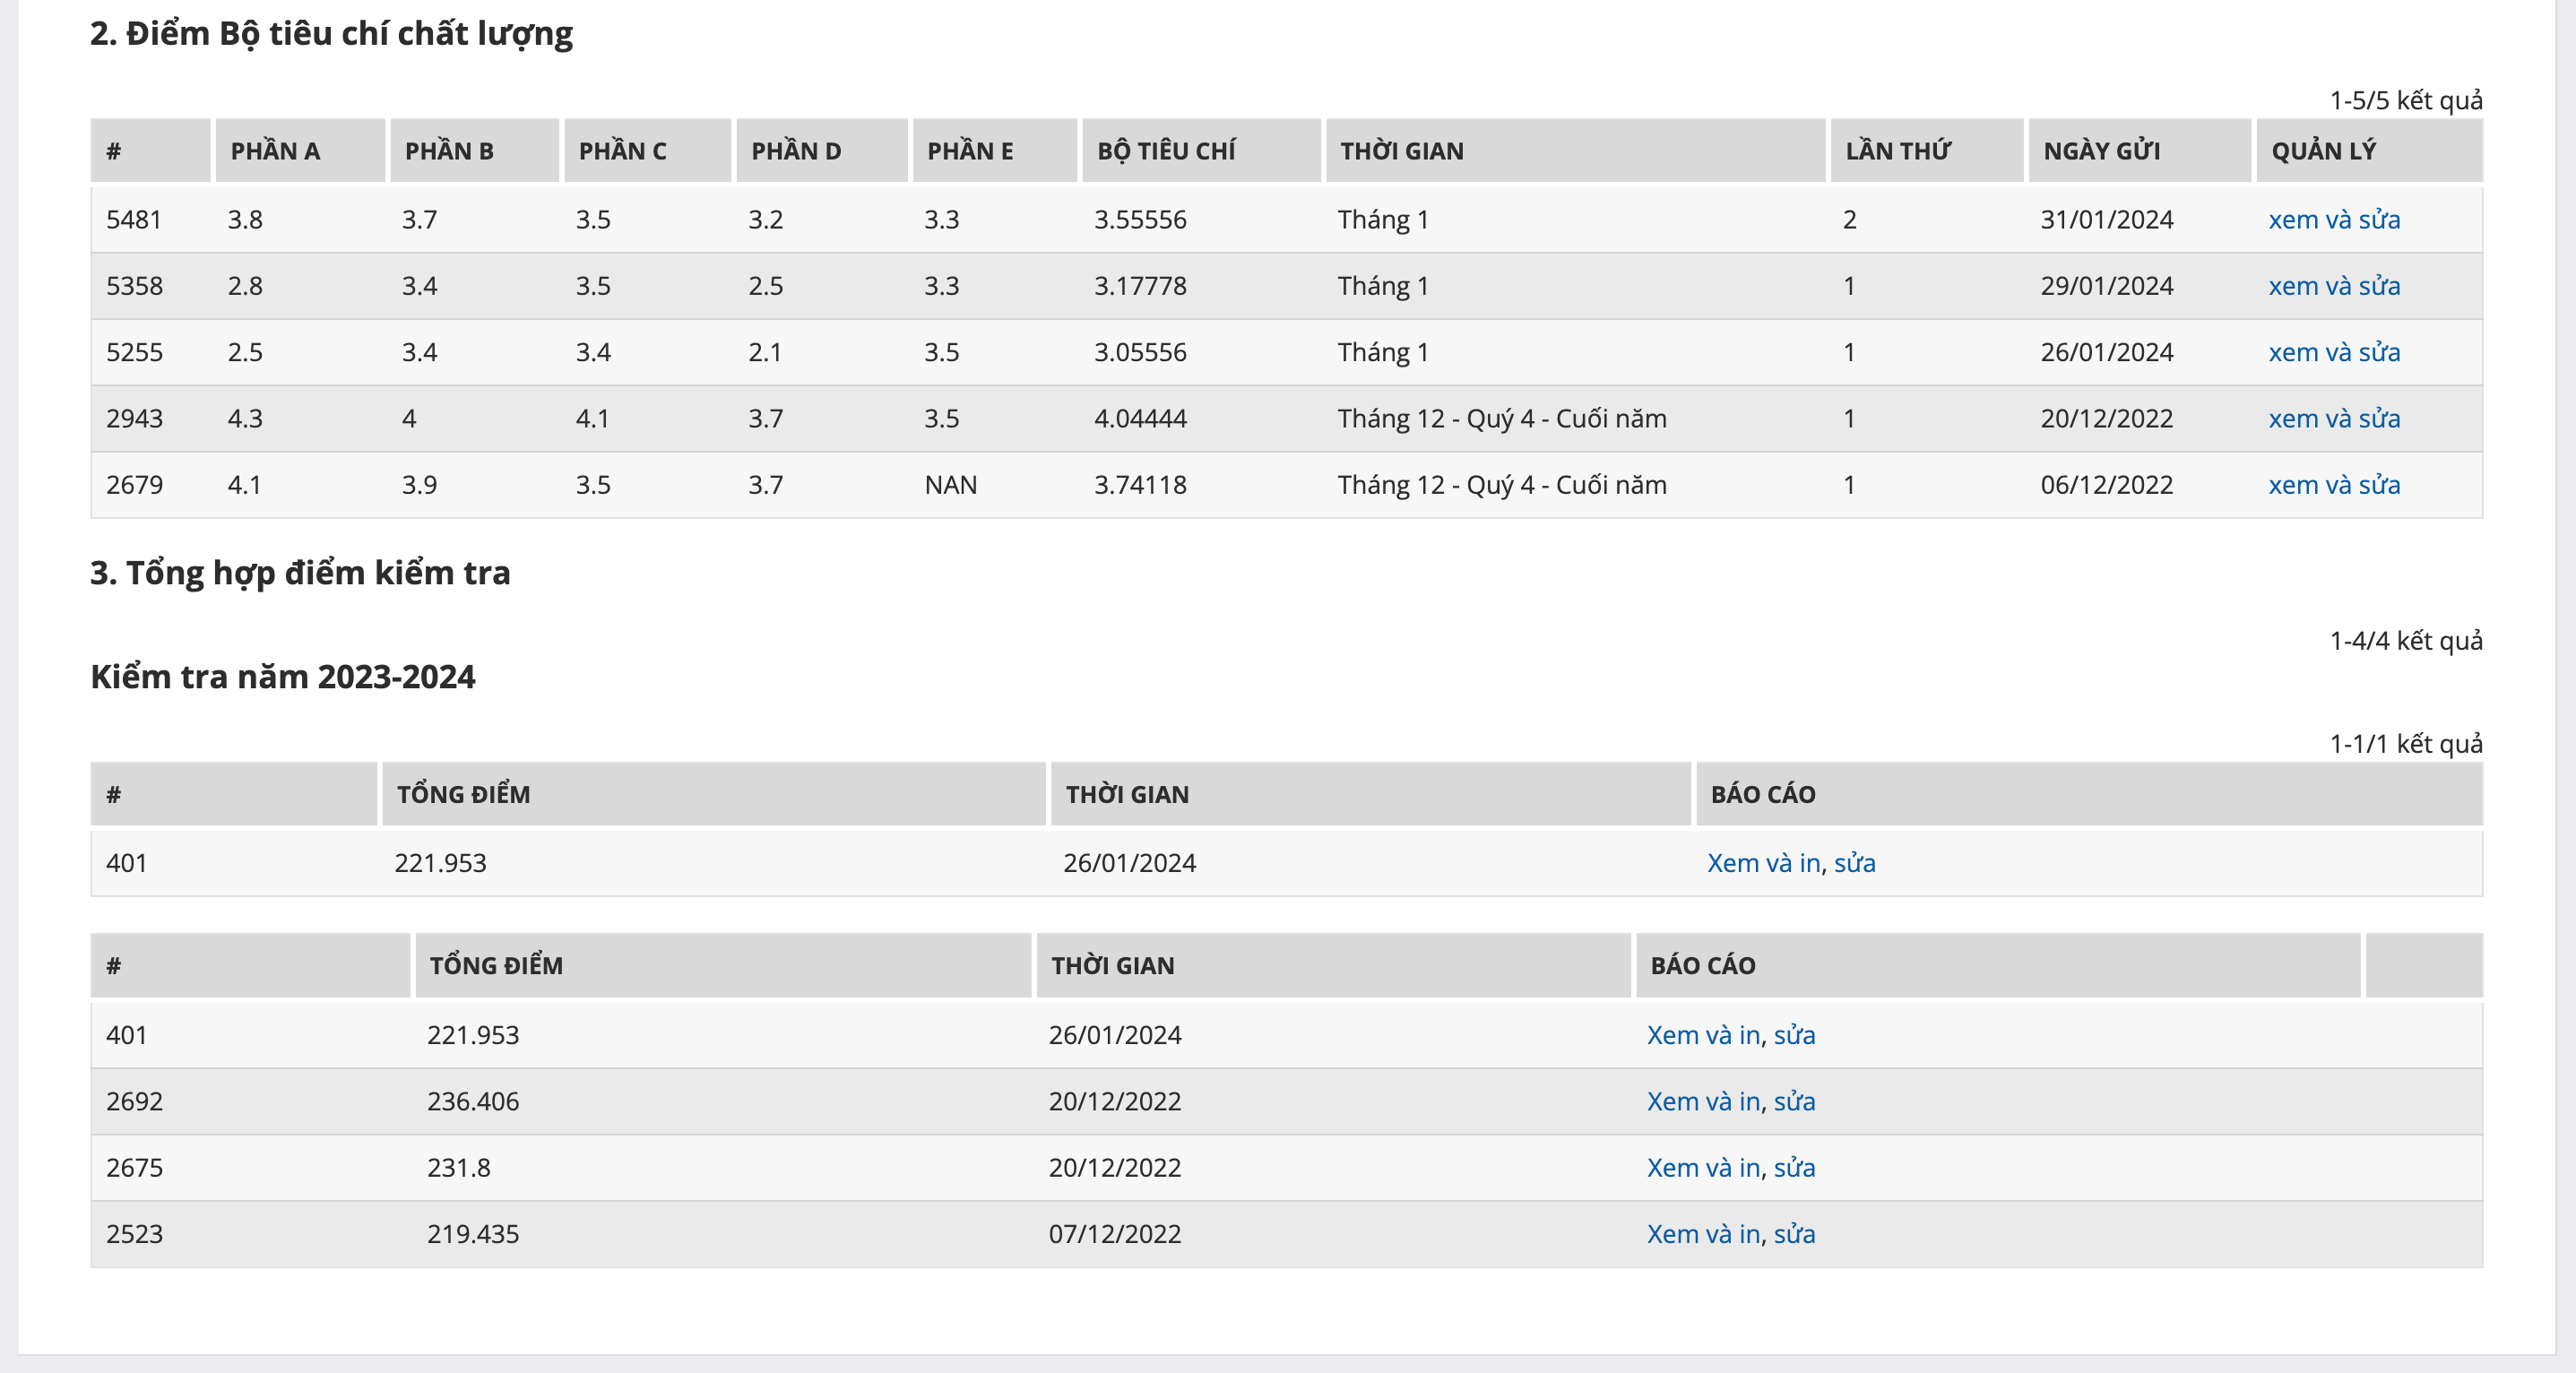Open 'xem và sửa' for row 5255

tap(2333, 352)
